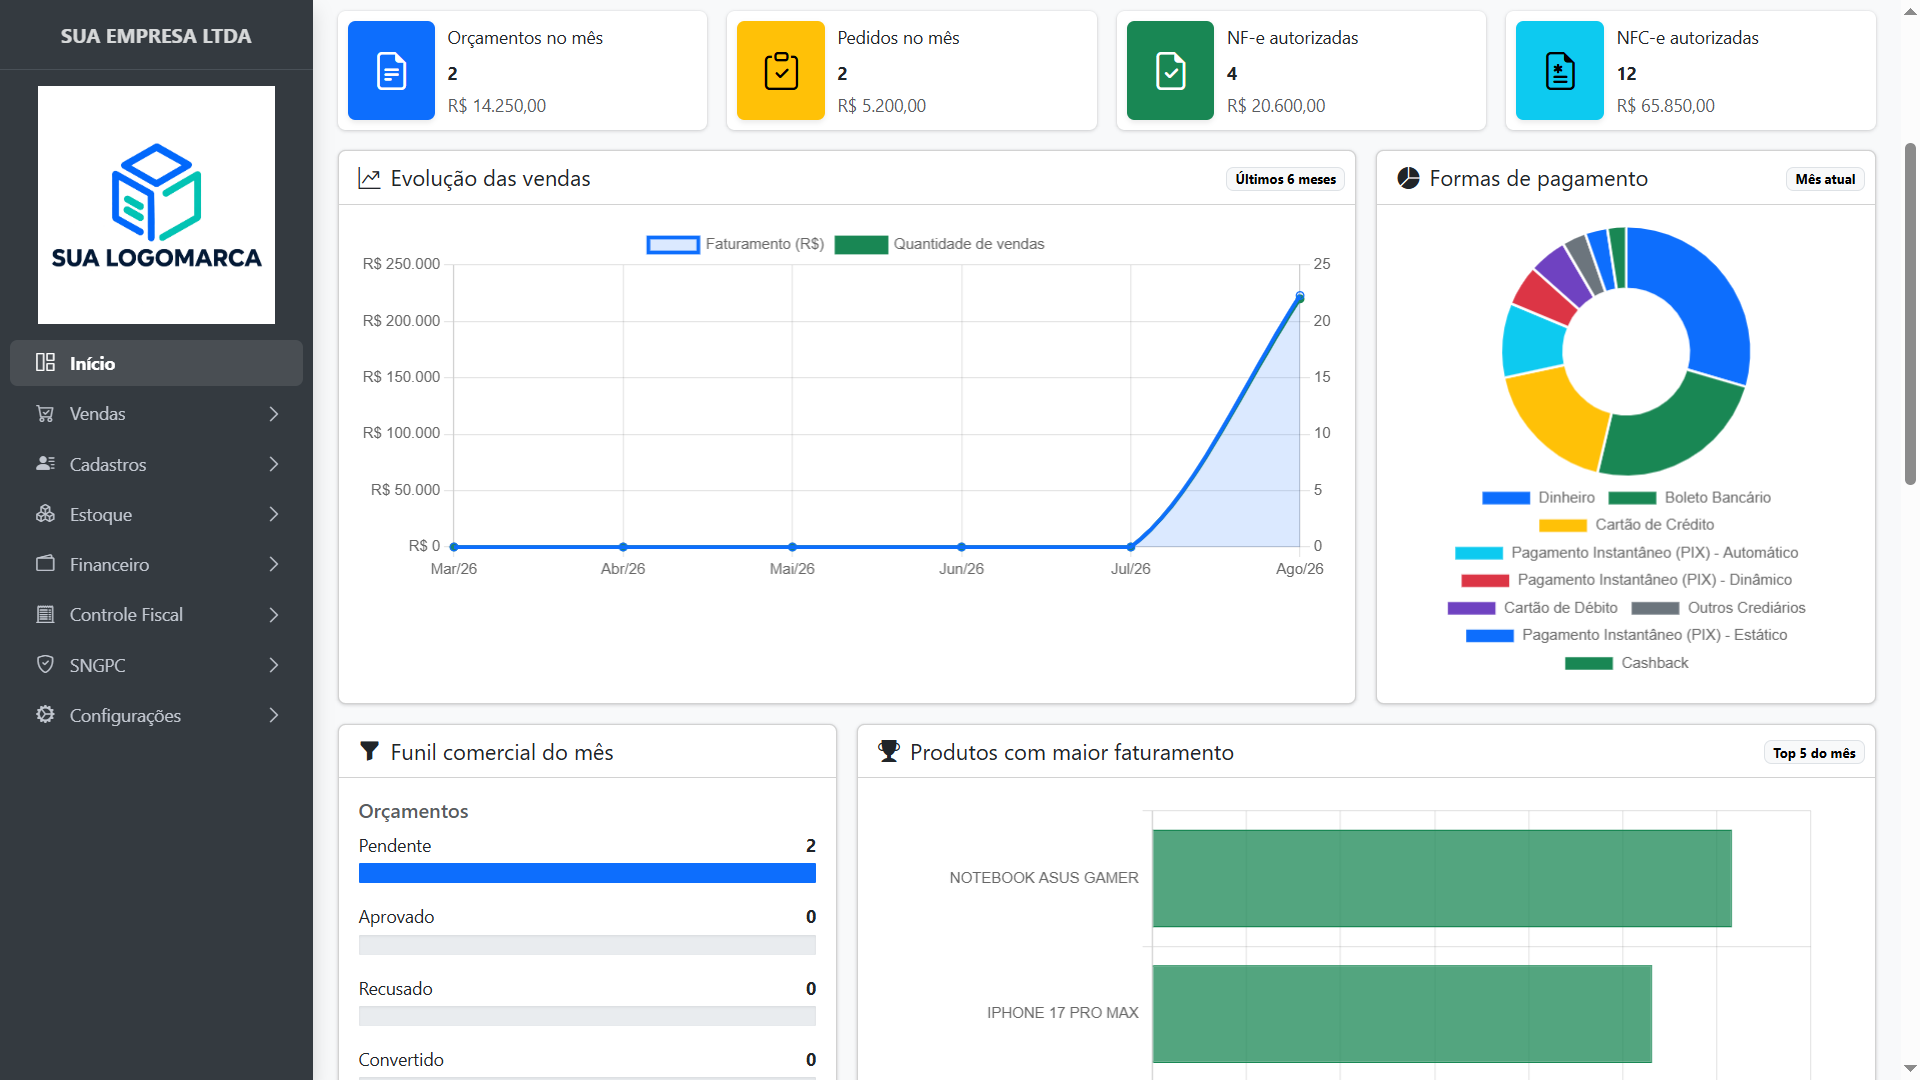
Task: Click the Configurações gear icon
Action: [x=45, y=714]
